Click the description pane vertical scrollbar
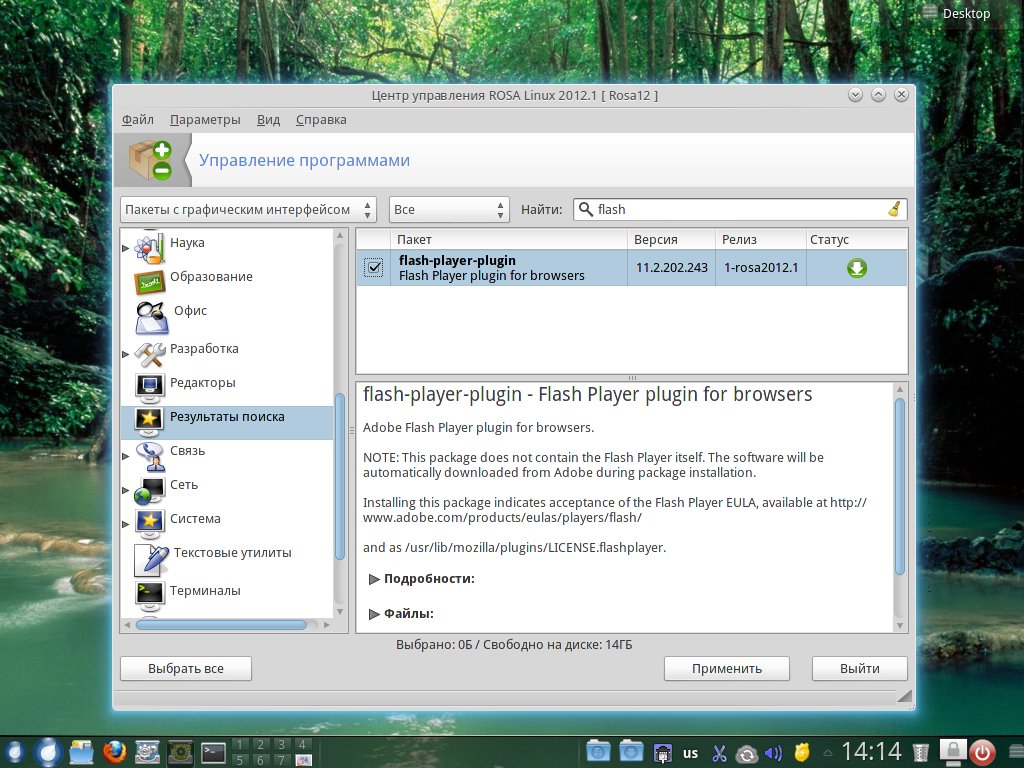 click(x=899, y=486)
